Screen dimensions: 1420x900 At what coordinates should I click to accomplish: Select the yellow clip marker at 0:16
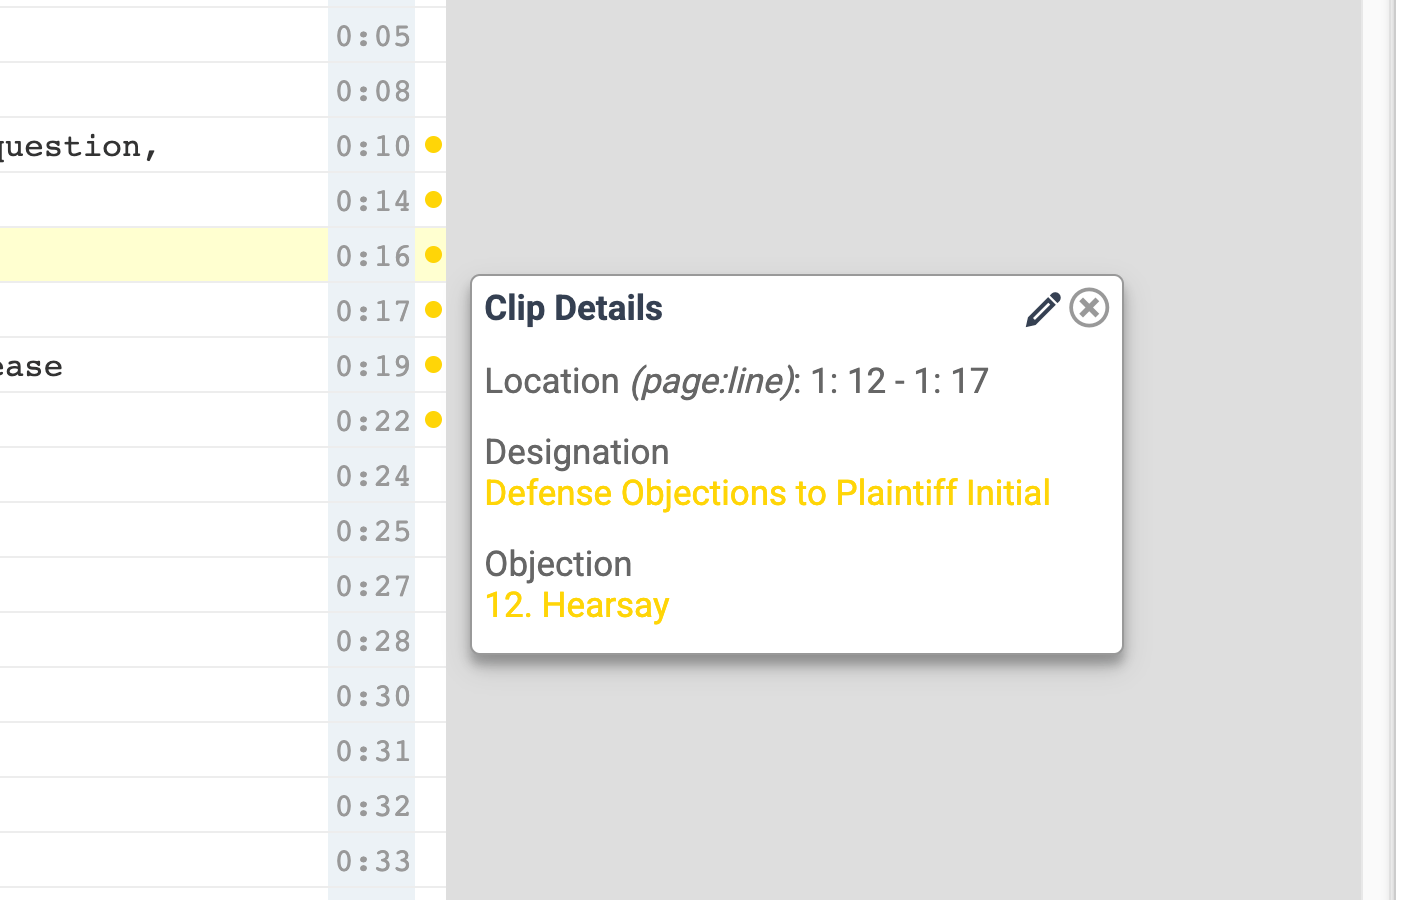(x=433, y=255)
